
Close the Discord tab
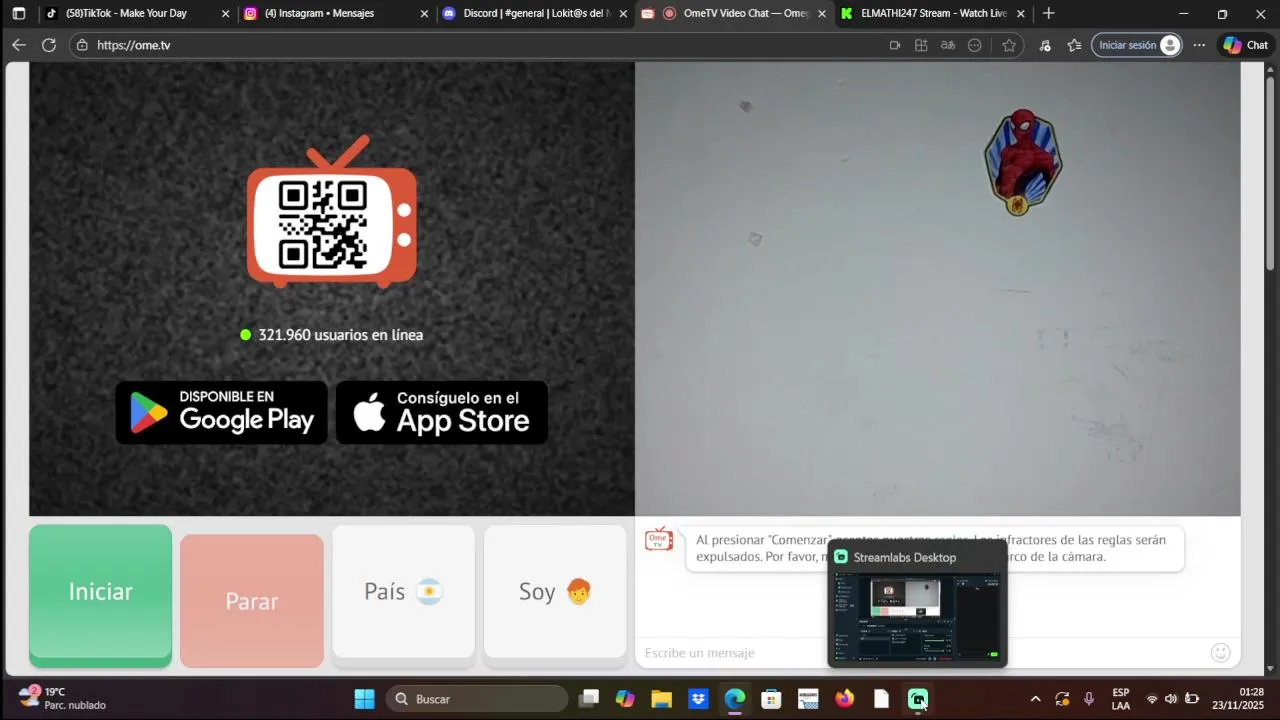click(623, 14)
